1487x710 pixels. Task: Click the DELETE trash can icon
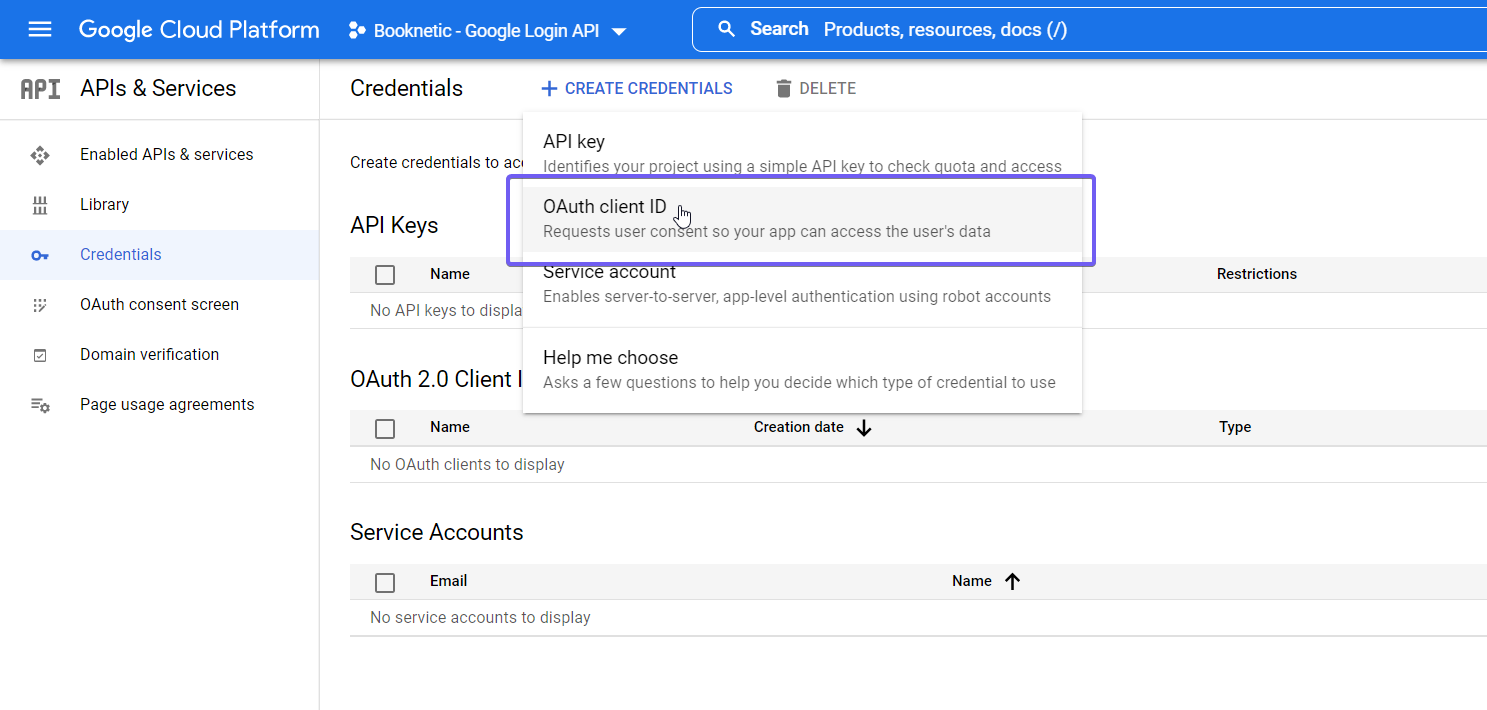pyautogui.click(x=783, y=88)
